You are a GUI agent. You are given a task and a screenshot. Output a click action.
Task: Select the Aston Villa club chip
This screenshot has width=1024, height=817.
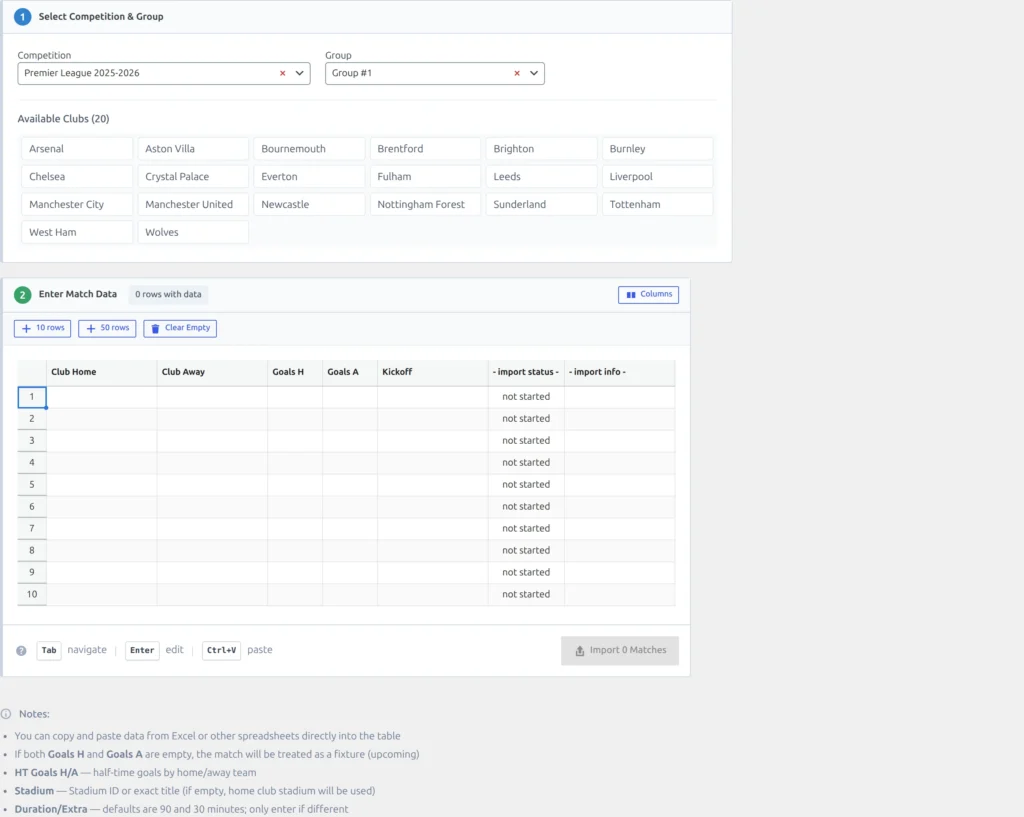193,149
